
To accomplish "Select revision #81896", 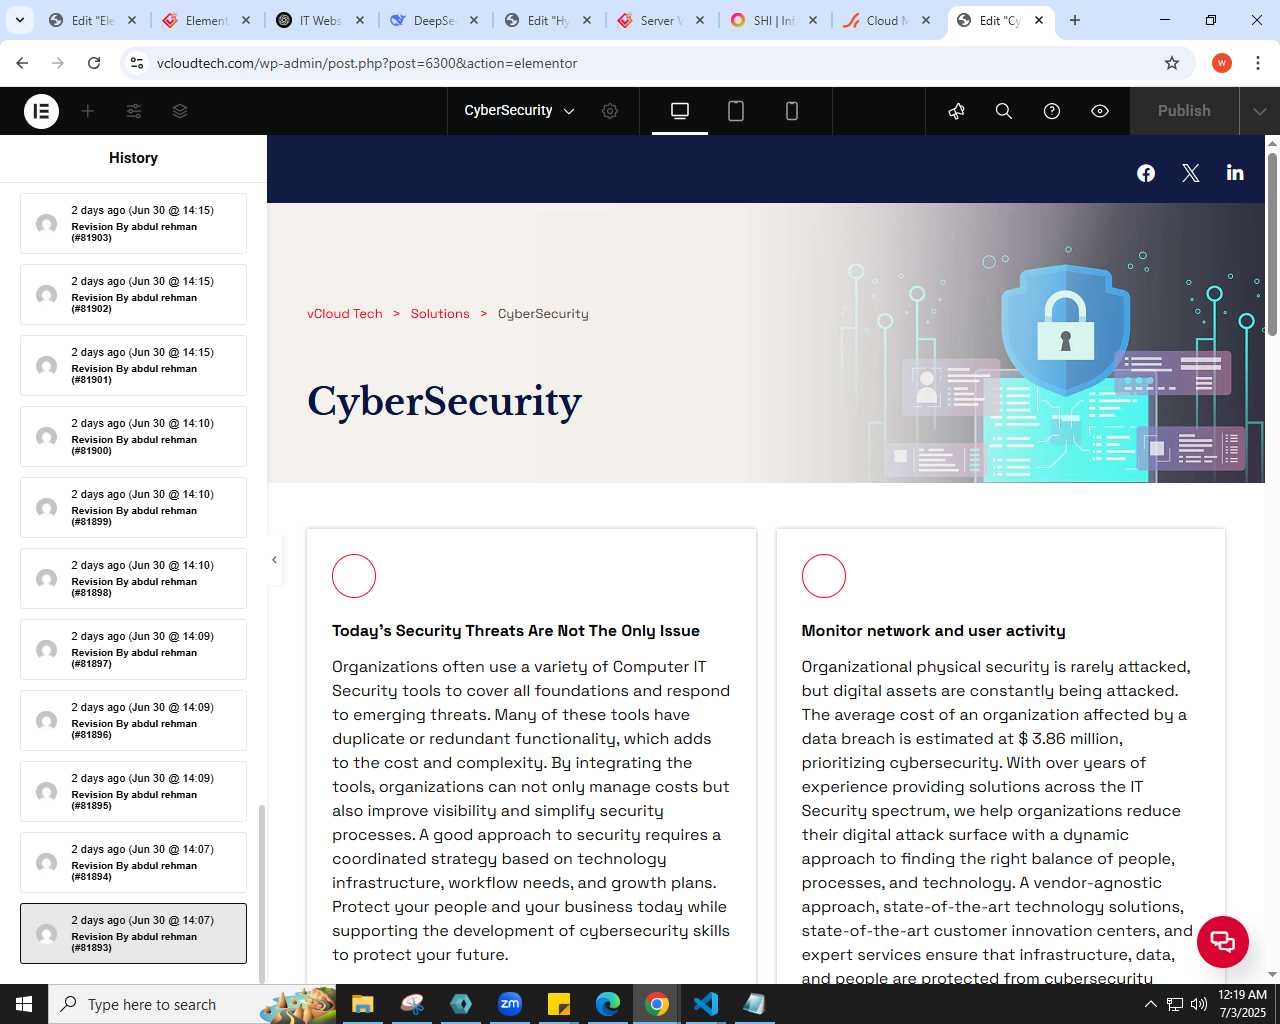I will pyautogui.click(x=133, y=721).
